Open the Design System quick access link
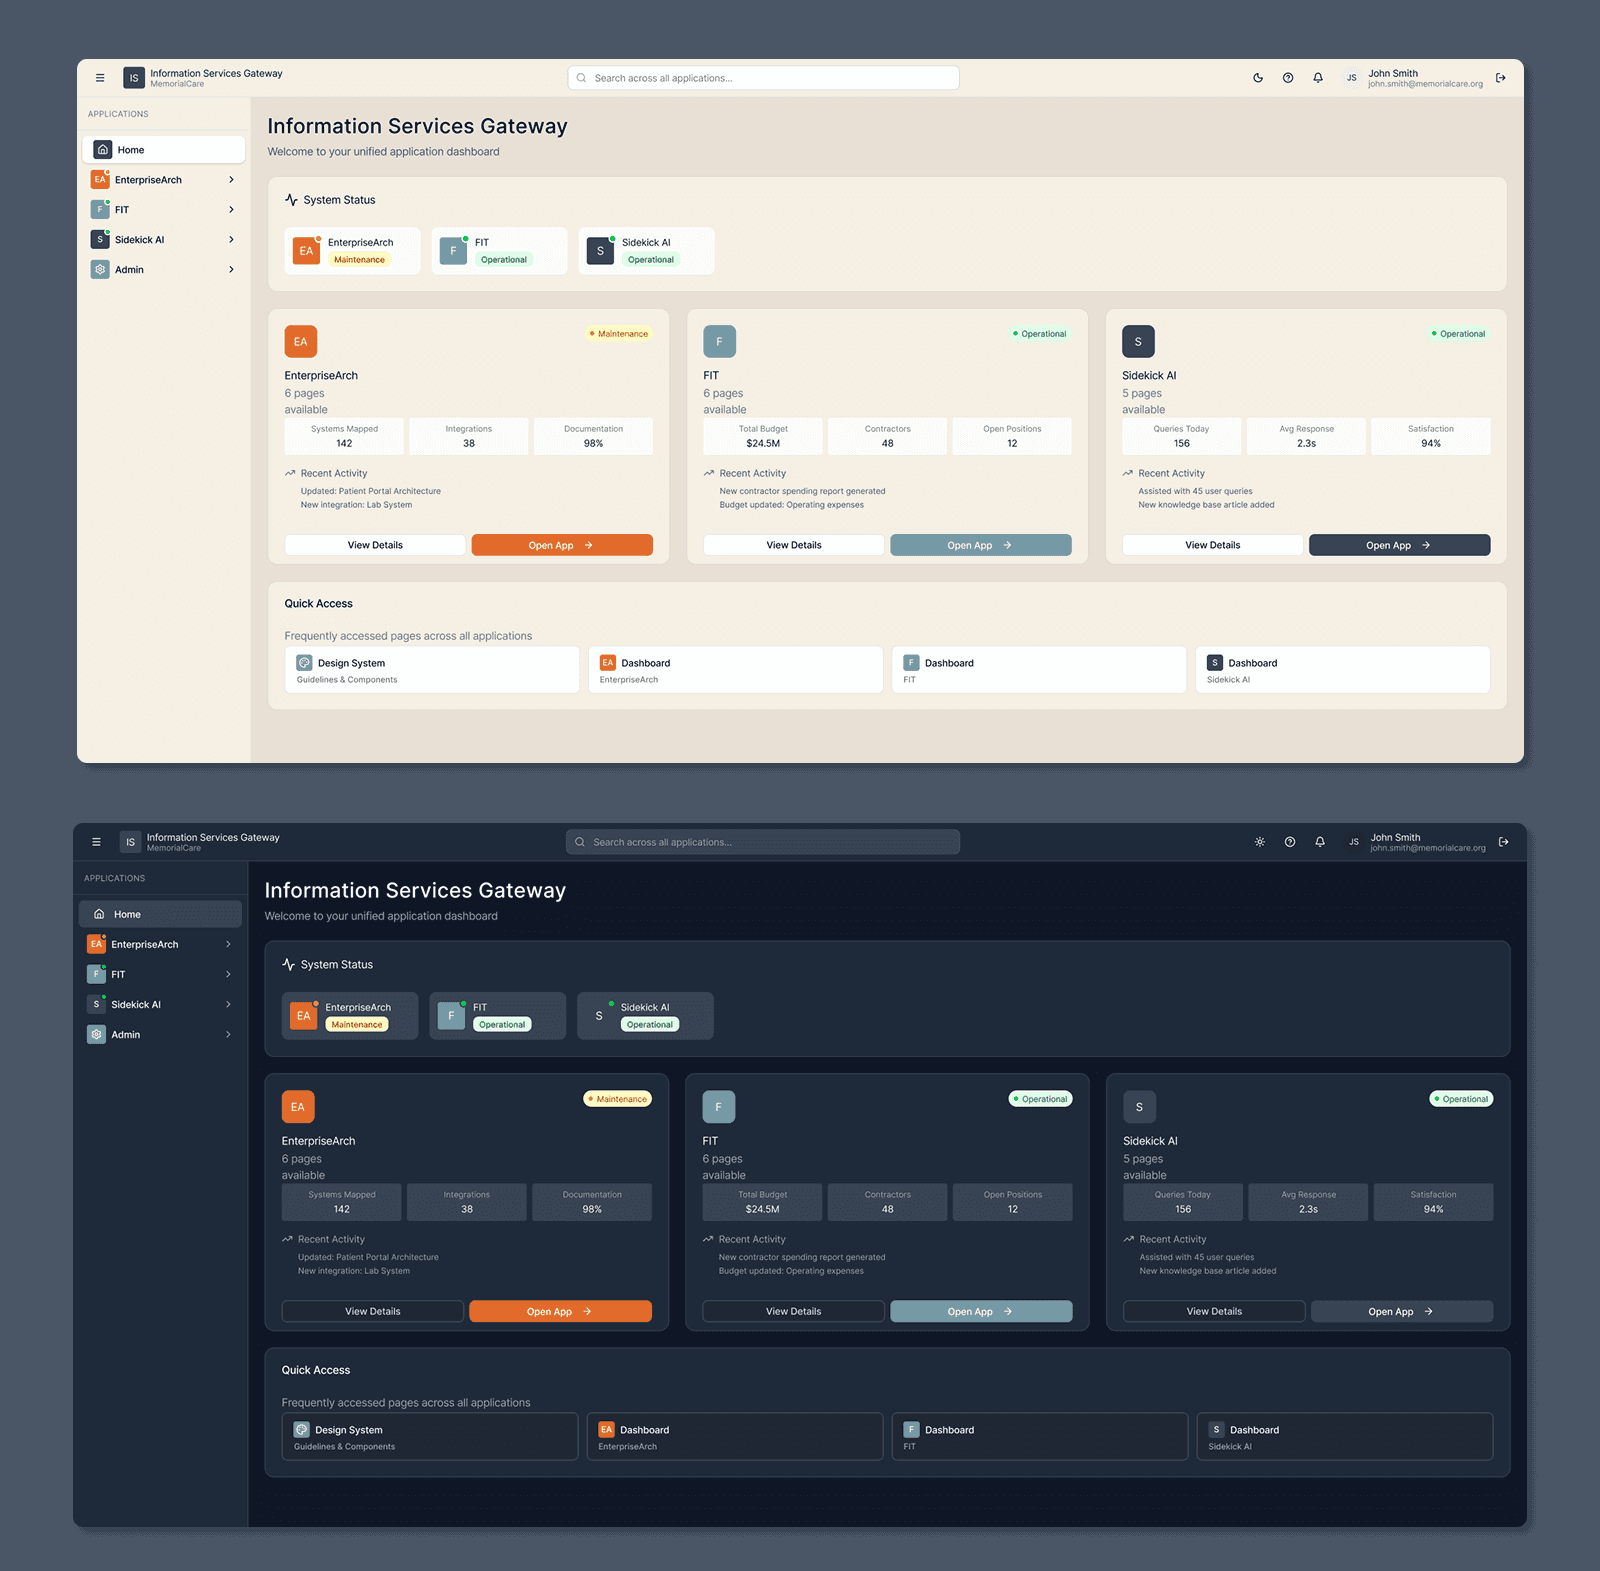This screenshot has width=1600, height=1571. pos(431,669)
